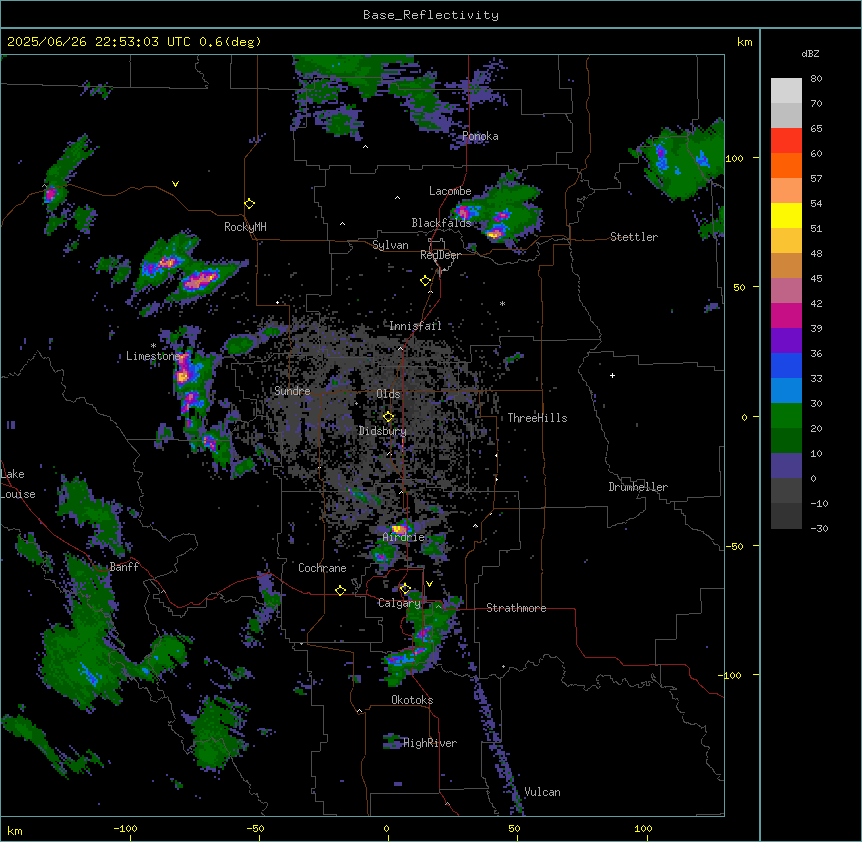Click the 50 tick label on the horizontal axis
The width and height of the screenshot is (862, 842).
515,828
